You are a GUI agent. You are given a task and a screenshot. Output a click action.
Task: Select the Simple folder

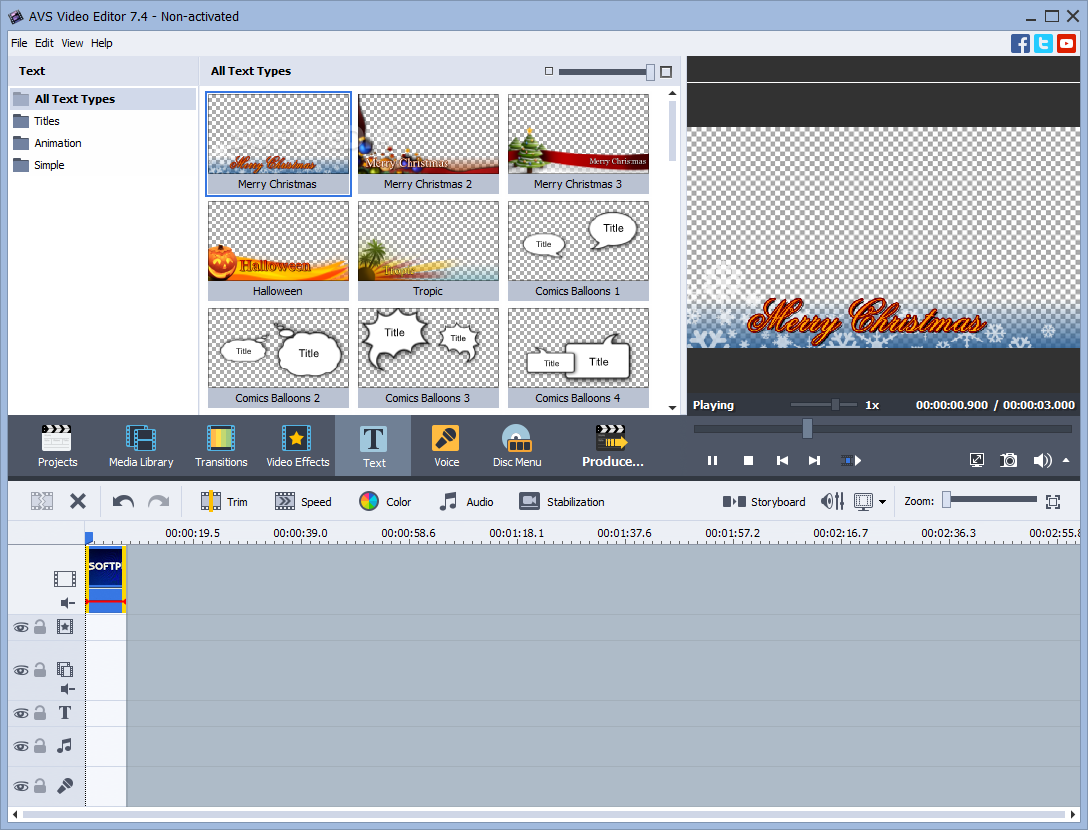(103, 165)
